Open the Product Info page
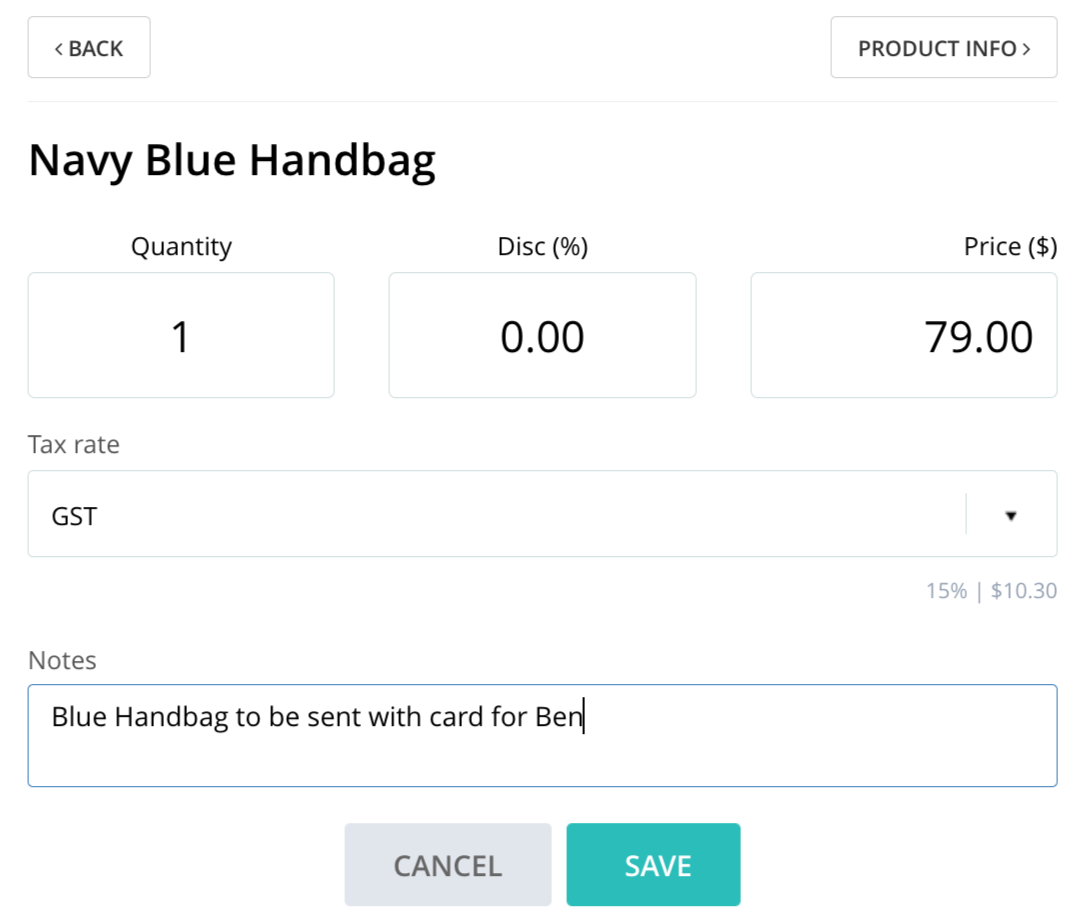This screenshot has height=922, width=1084. [x=944, y=48]
